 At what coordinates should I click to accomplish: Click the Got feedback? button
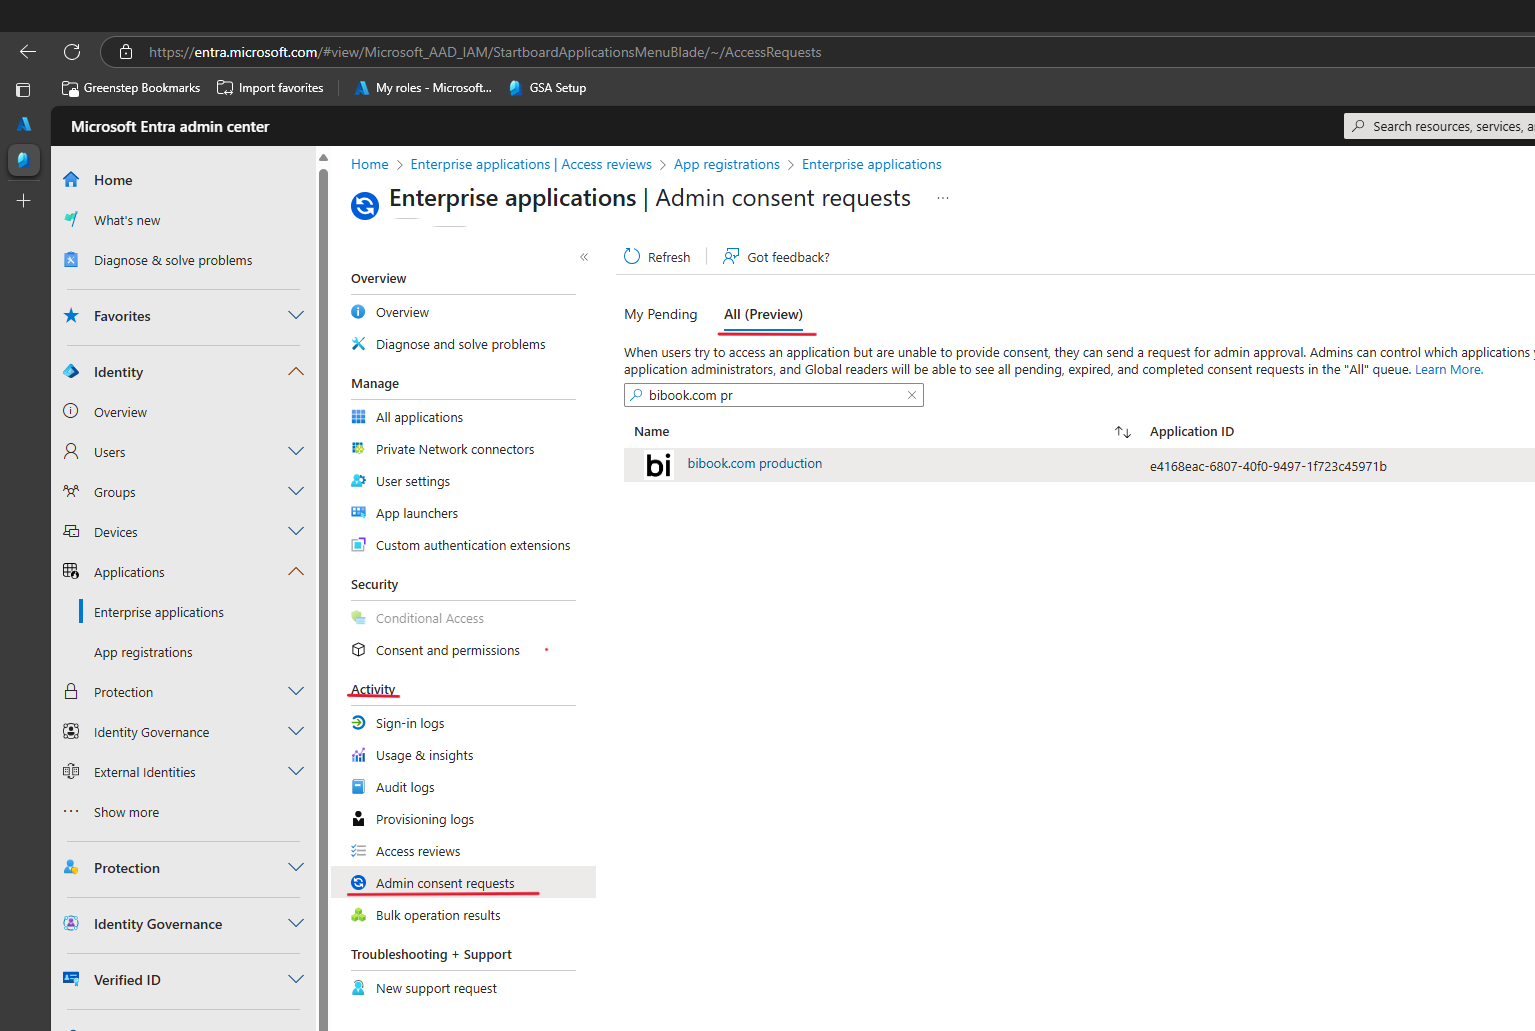(x=777, y=257)
